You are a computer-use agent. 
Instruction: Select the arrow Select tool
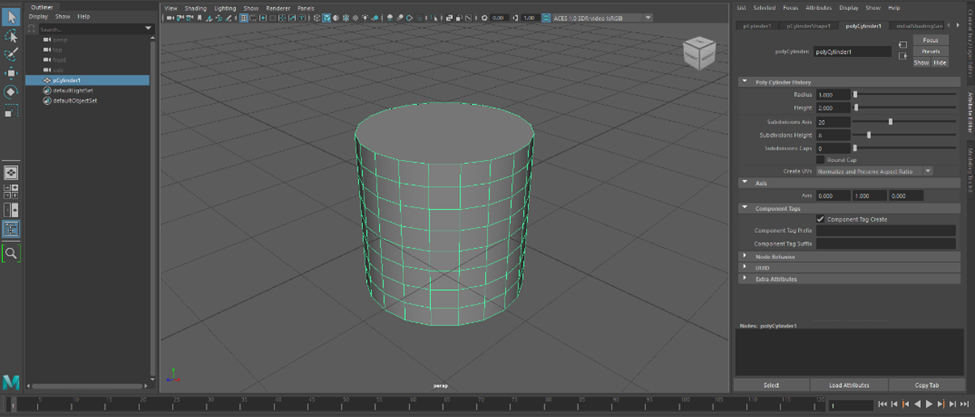pyautogui.click(x=11, y=18)
